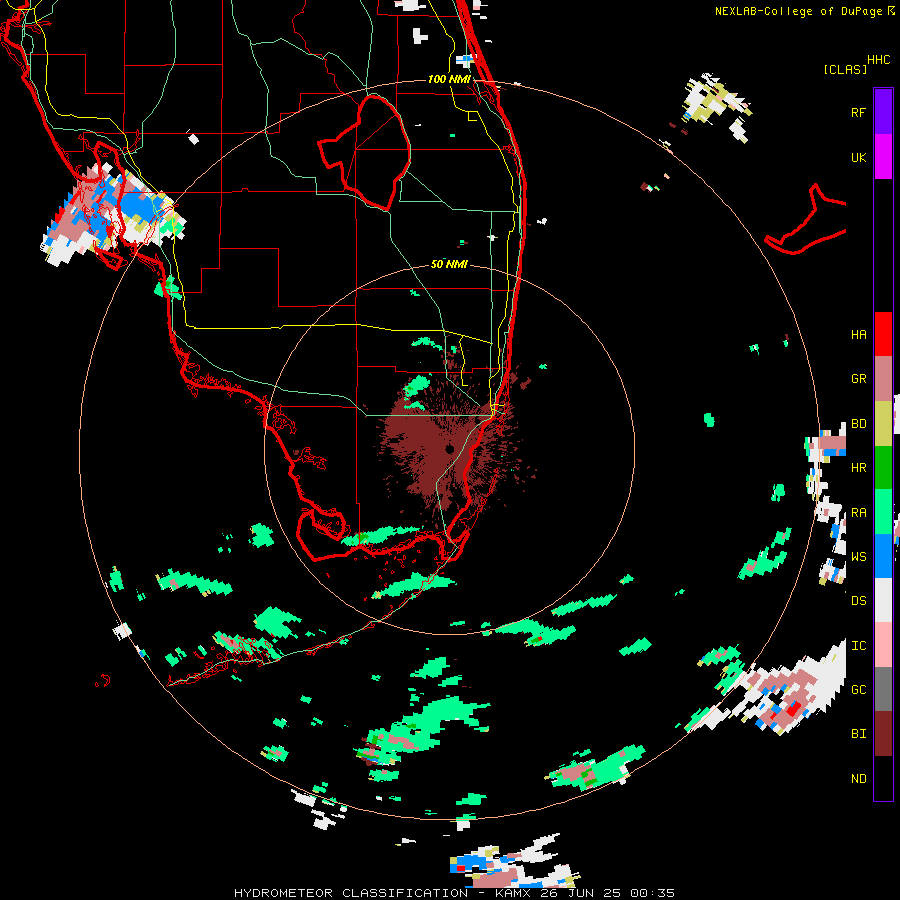Click the BI legend label
Image resolution: width=900 pixels, height=900 pixels.
858,734
